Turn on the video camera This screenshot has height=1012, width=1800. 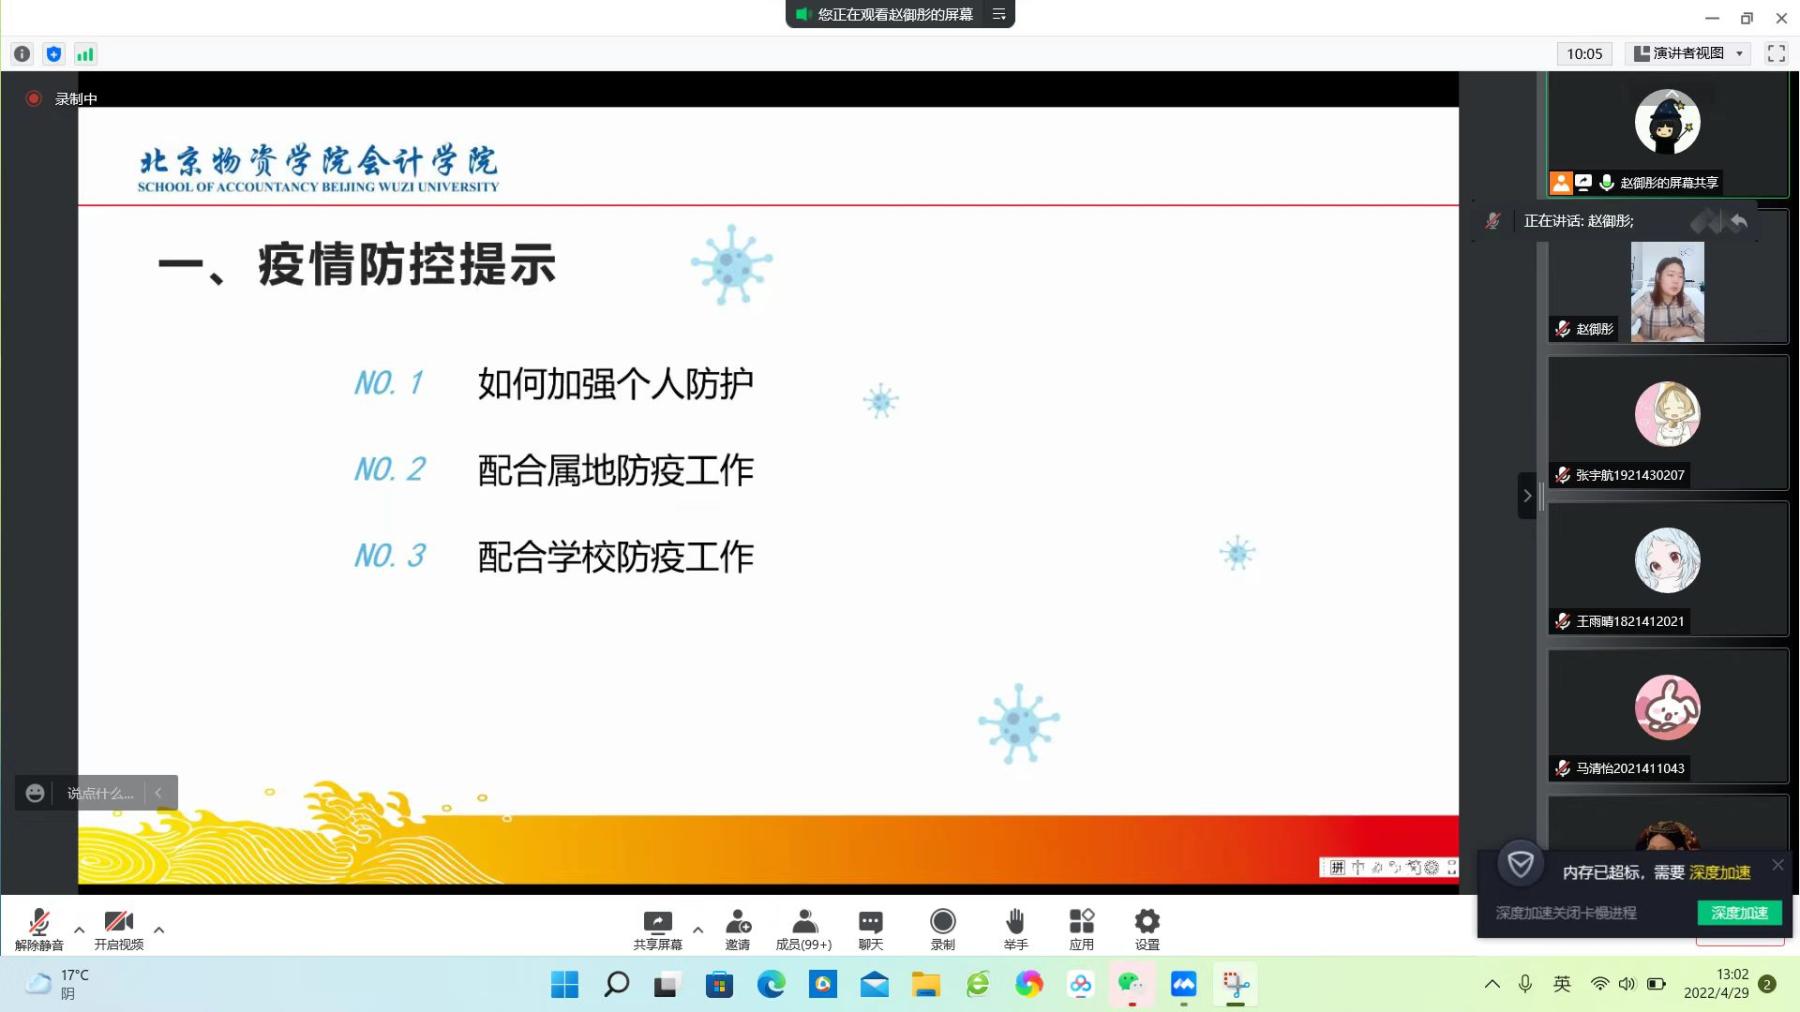[119, 928]
